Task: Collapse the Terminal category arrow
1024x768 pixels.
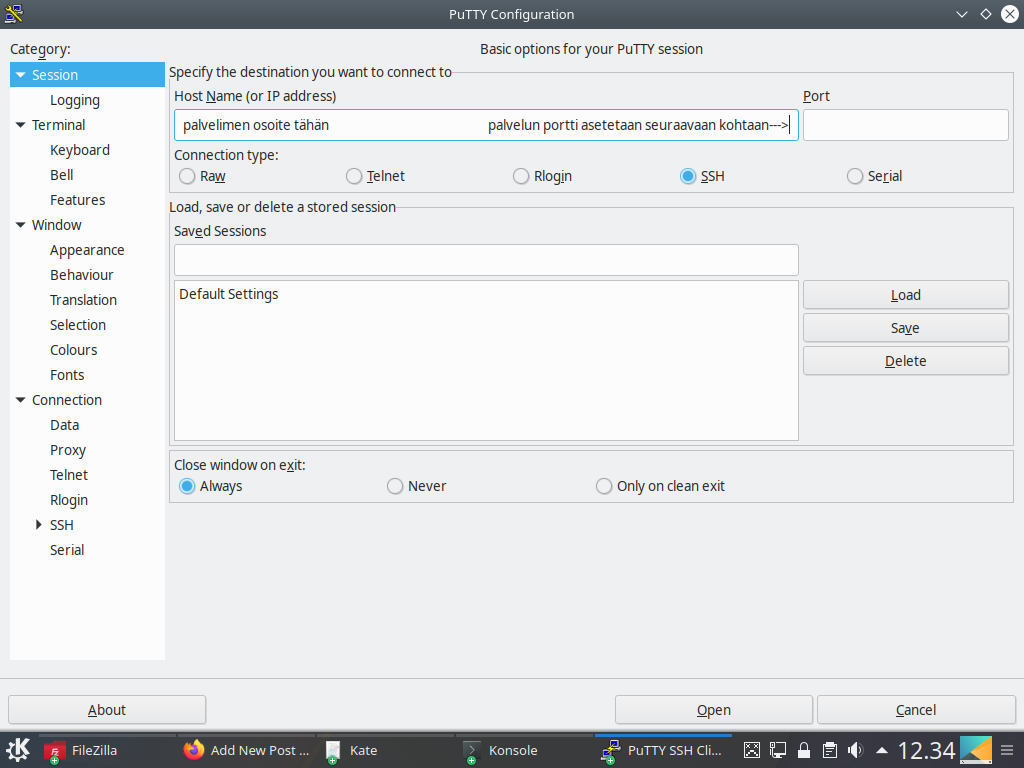Action: 20,125
